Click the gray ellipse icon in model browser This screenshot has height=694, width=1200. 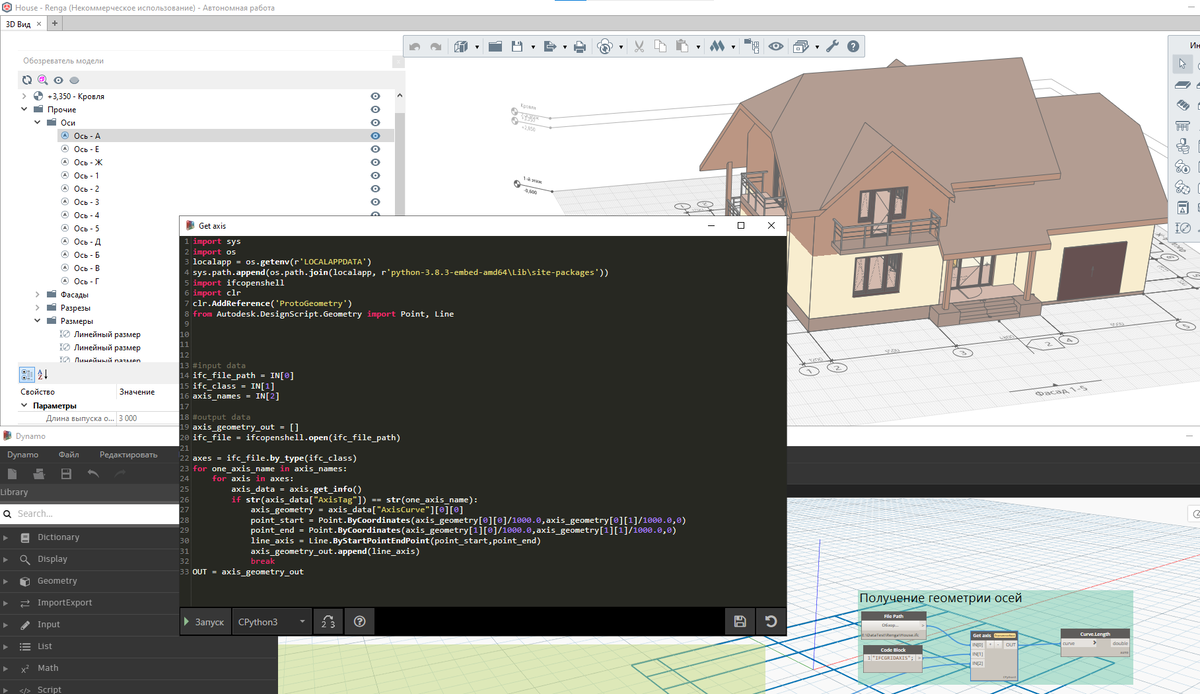pyautogui.click(x=75, y=80)
